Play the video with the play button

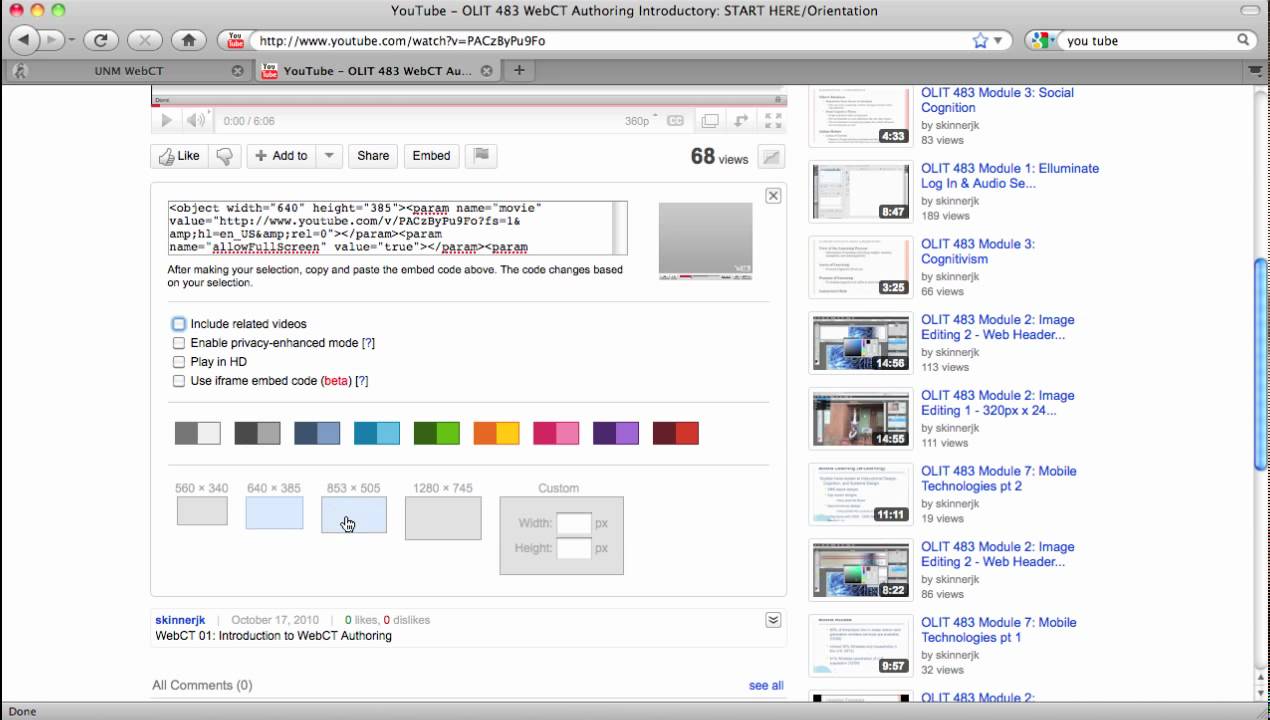166,121
